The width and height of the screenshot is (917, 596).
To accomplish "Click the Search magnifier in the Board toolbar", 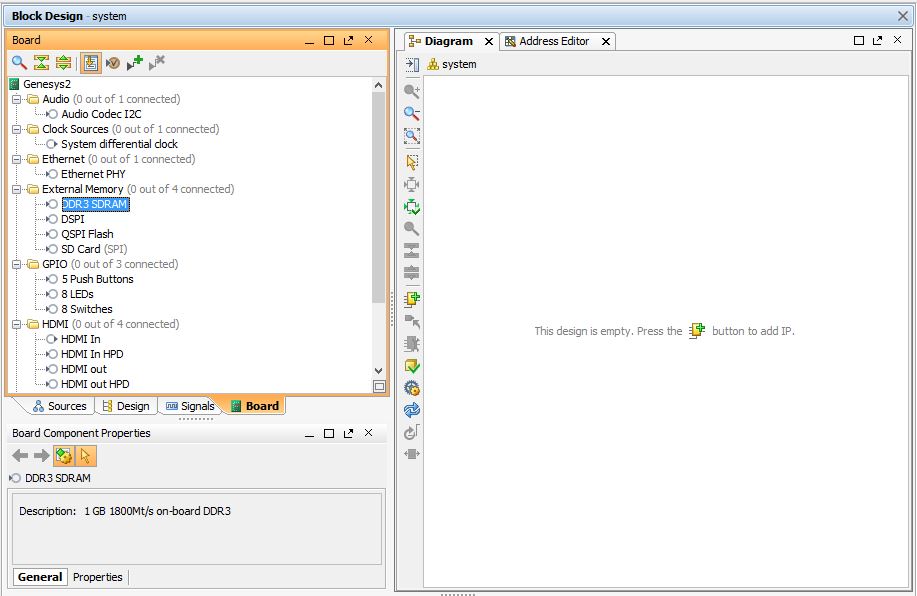I will [x=19, y=62].
